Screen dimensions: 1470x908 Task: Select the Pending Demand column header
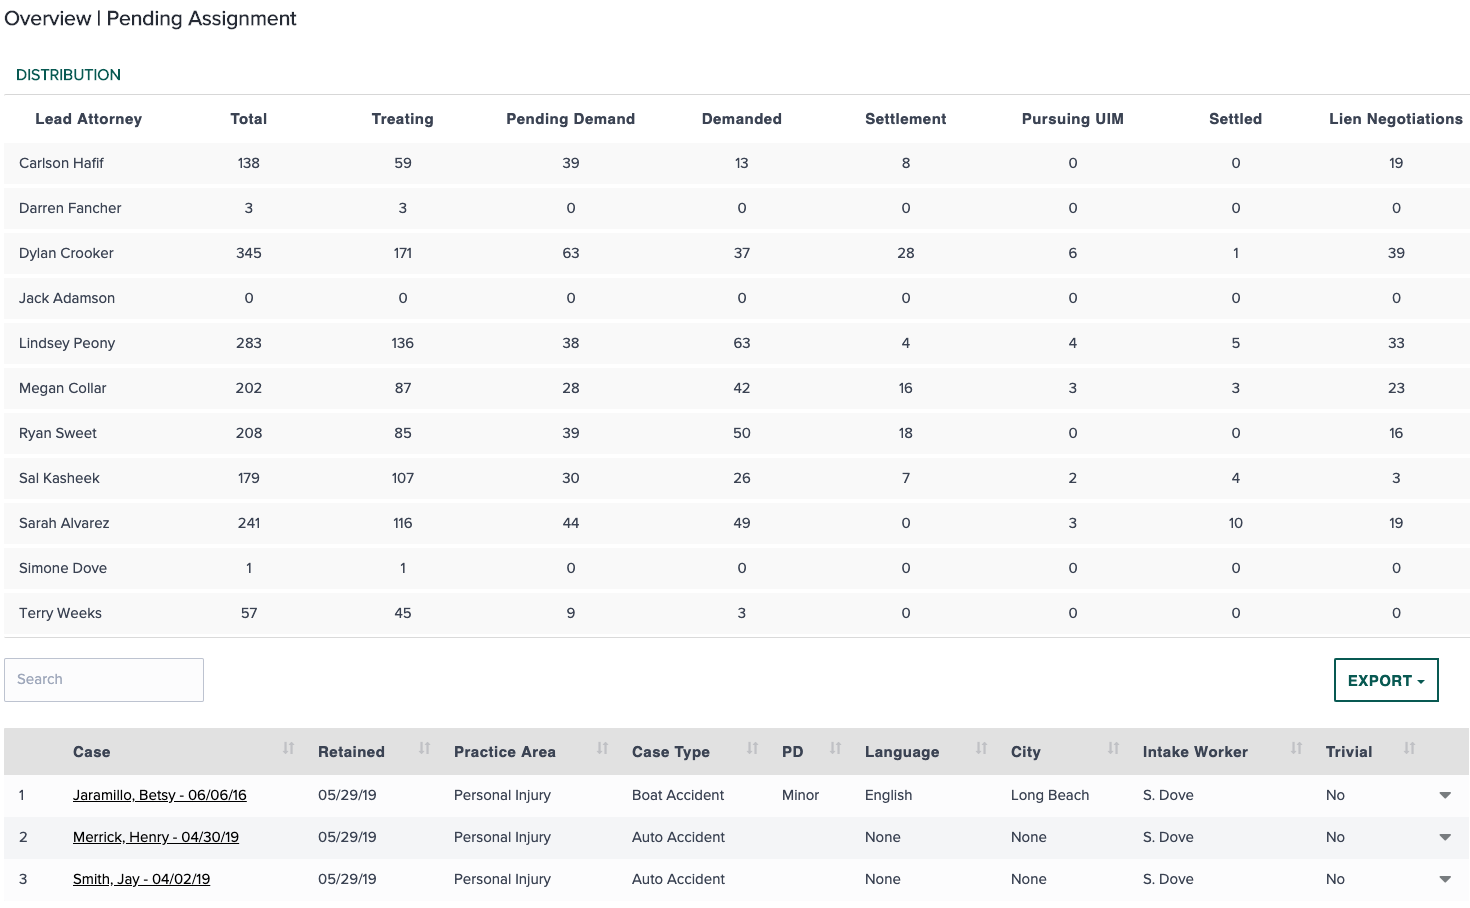pos(571,119)
